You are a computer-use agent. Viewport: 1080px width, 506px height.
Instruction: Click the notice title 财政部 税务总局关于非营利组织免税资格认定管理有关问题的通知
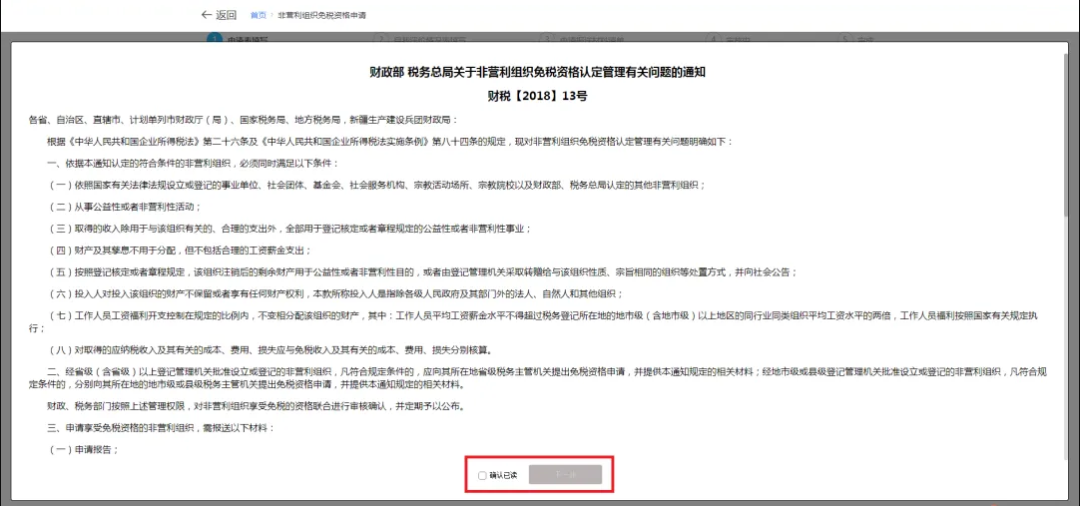pyautogui.click(x=537, y=72)
